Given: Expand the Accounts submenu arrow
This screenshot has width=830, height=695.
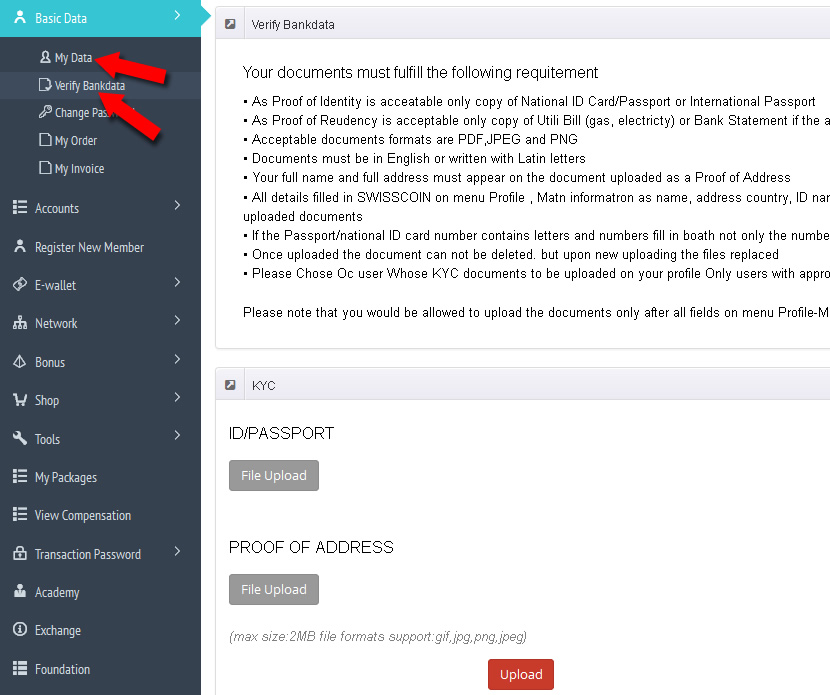Looking at the screenshot, I should [177, 206].
